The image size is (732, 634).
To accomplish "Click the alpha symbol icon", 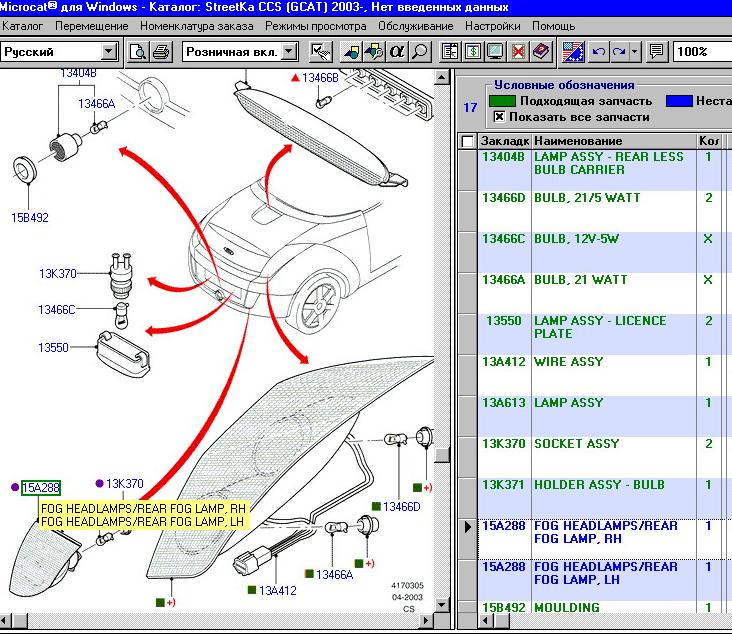I will pyautogui.click(x=396, y=51).
